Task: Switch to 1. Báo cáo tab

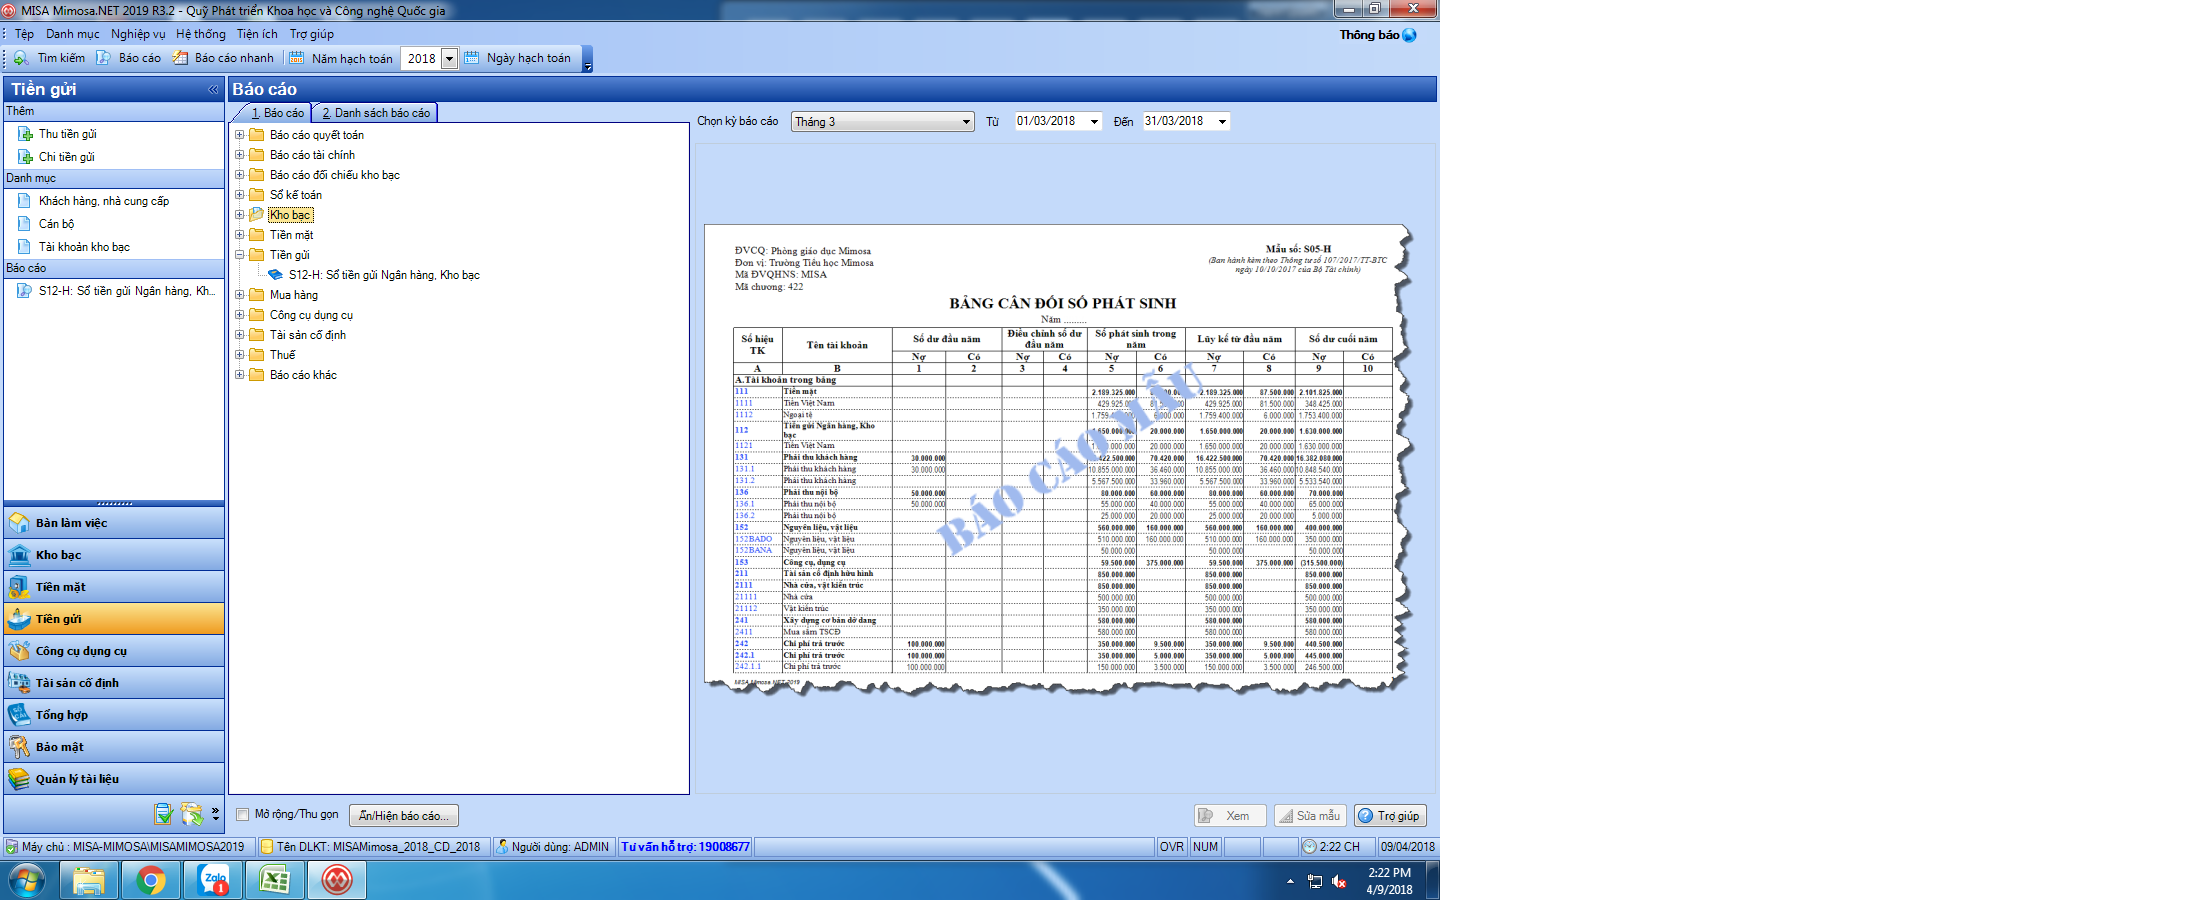Action: [x=277, y=113]
